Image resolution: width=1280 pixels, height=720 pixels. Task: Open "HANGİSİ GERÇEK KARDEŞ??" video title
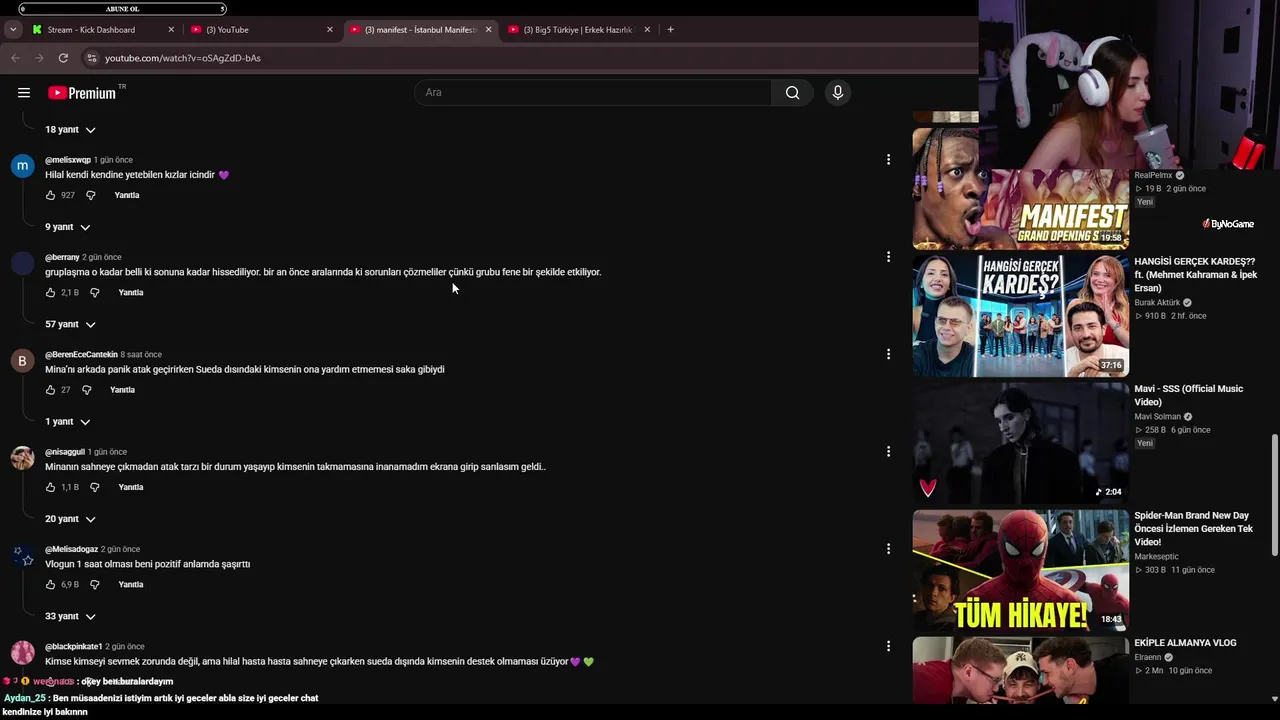coord(1196,275)
